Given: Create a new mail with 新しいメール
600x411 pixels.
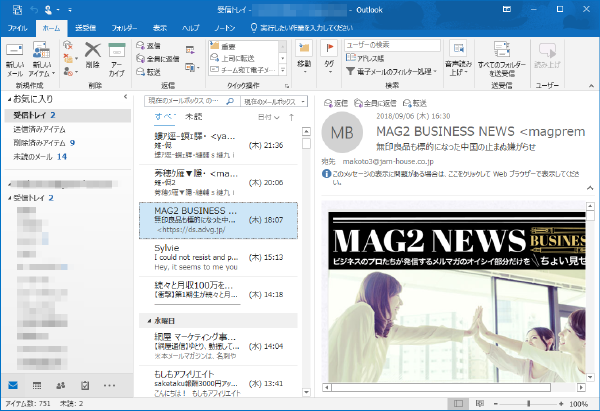Looking at the screenshot, I should point(15,60).
